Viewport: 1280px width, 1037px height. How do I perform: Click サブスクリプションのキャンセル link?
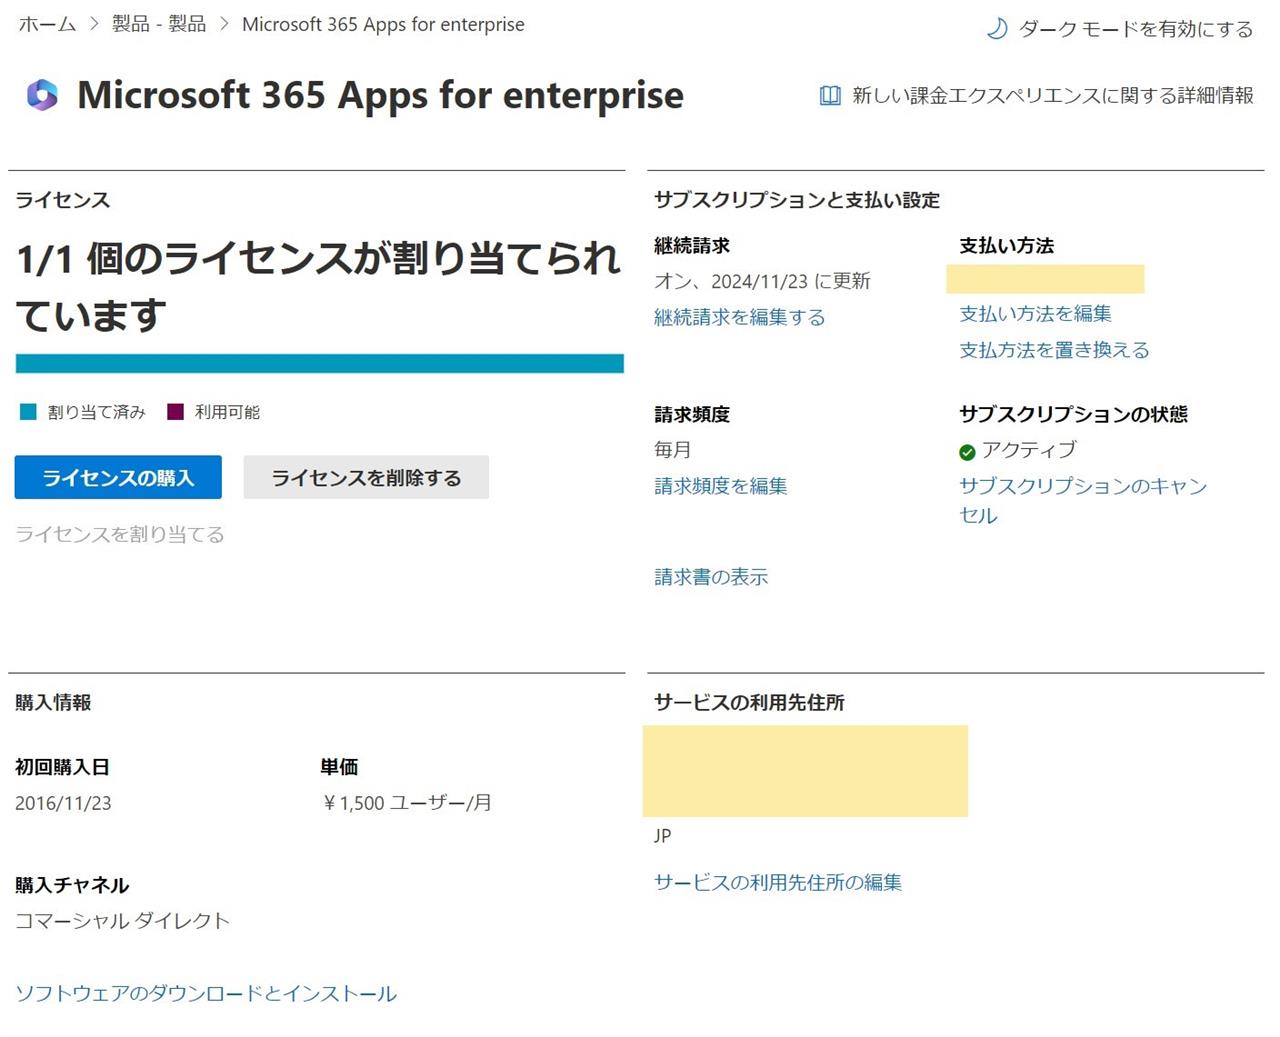(1083, 500)
